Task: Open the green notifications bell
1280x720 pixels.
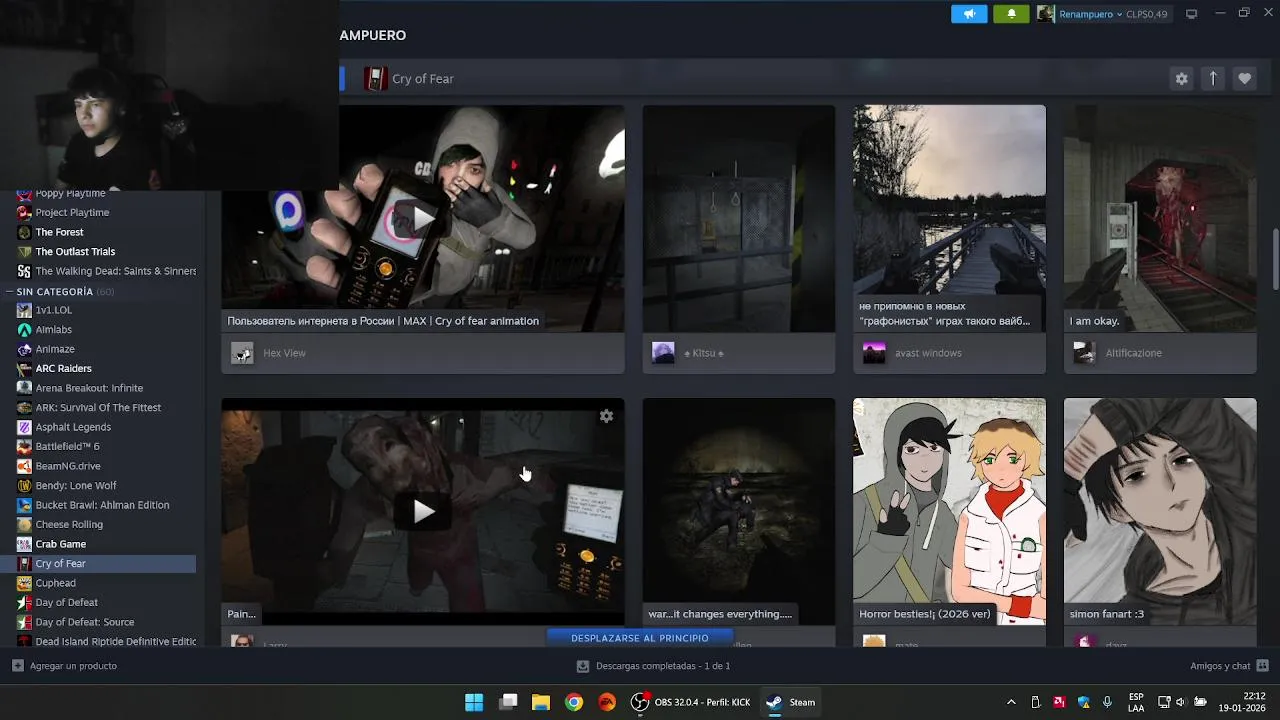Action: click(x=1011, y=14)
